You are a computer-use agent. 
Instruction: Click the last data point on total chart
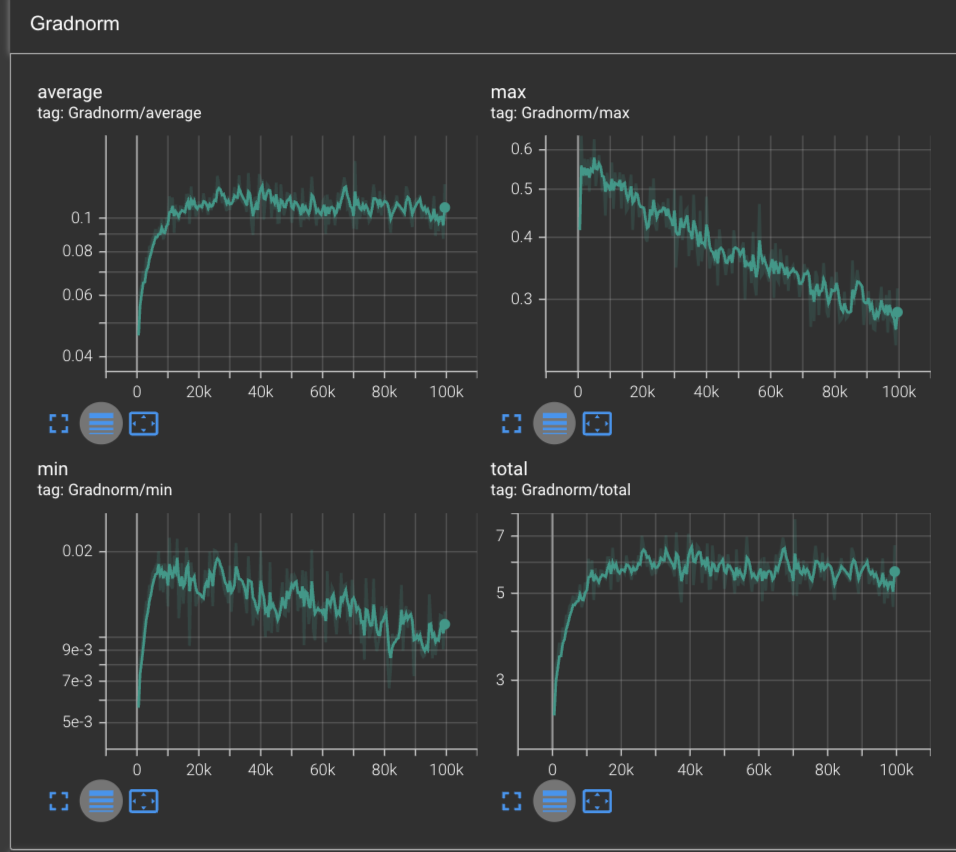(894, 571)
